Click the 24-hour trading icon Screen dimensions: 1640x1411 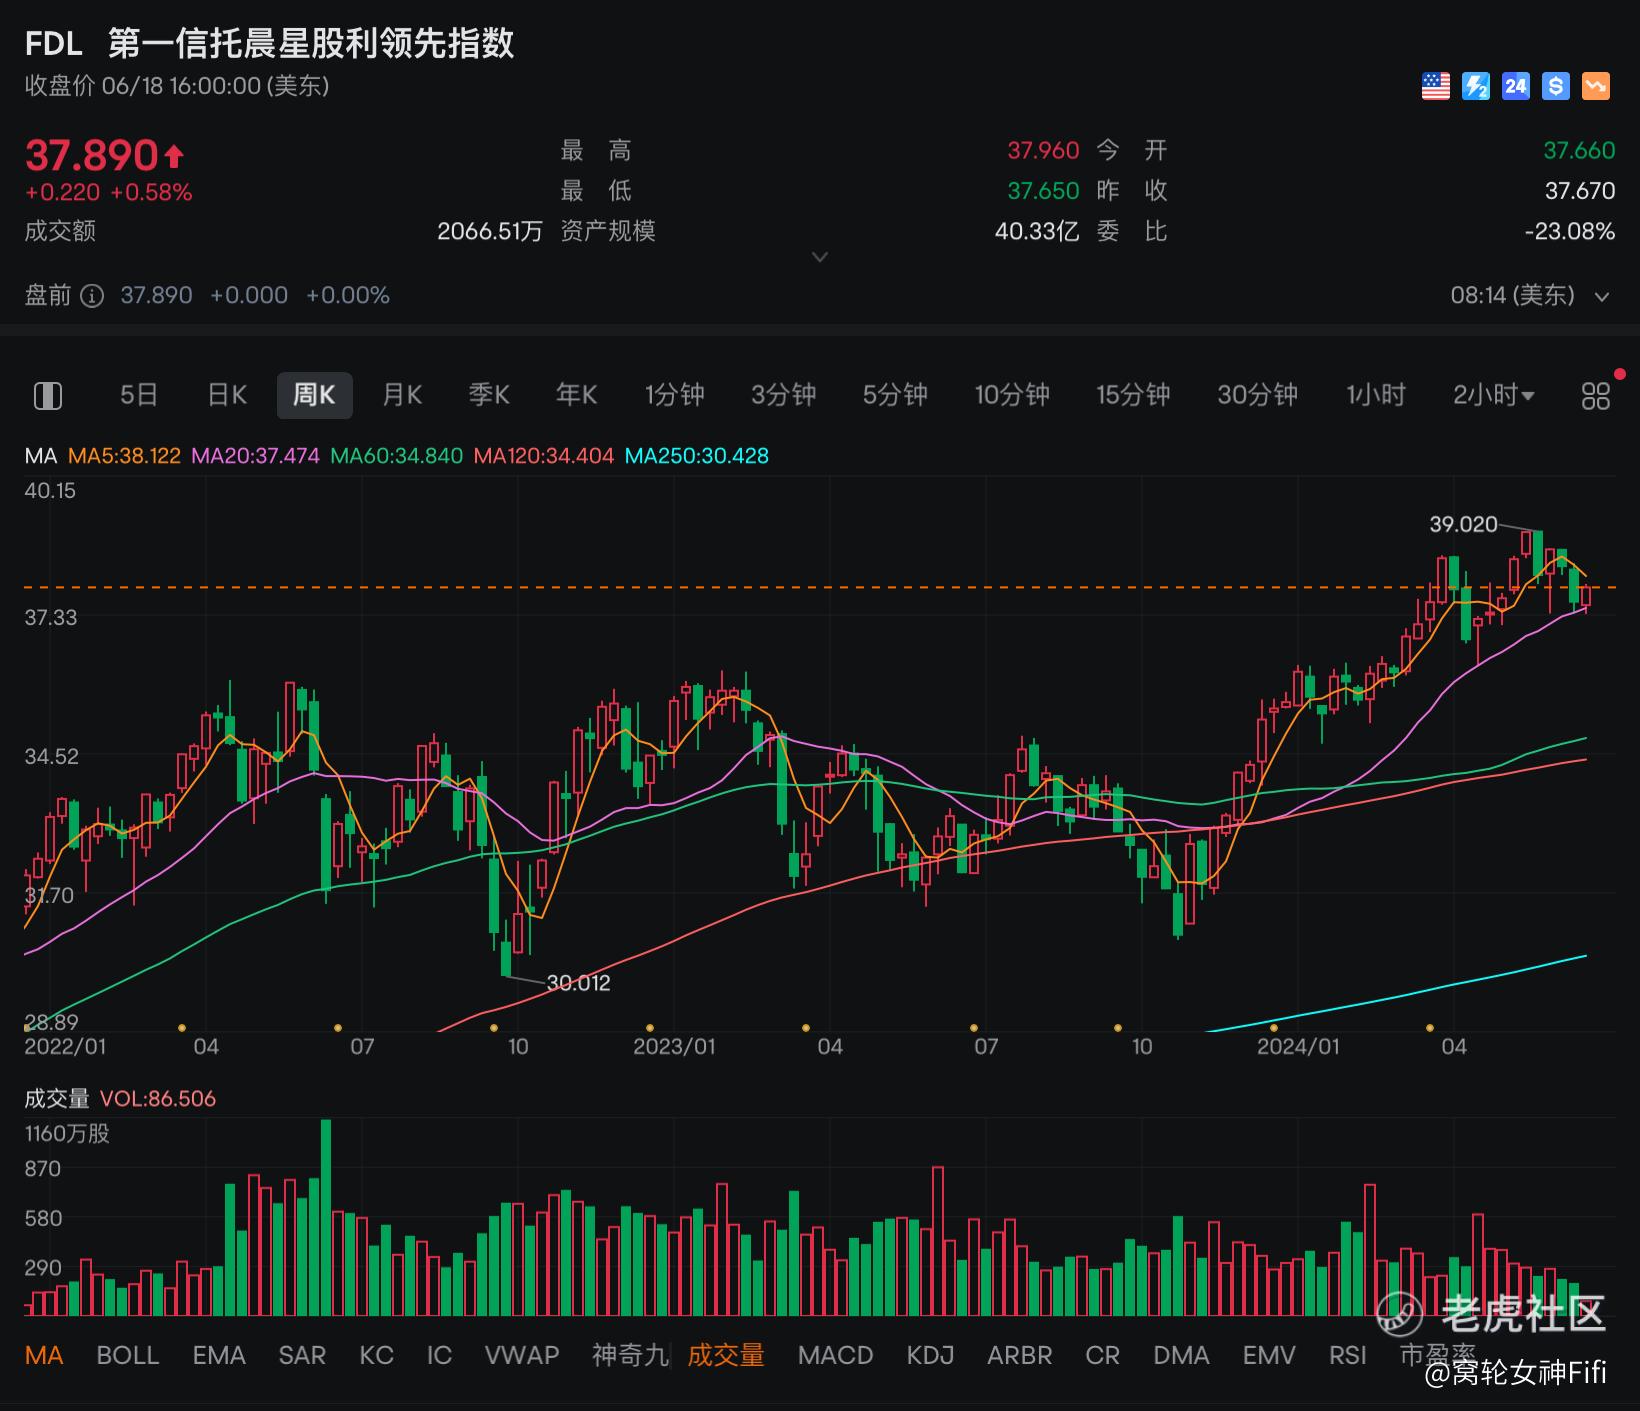click(x=1516, y=86)
